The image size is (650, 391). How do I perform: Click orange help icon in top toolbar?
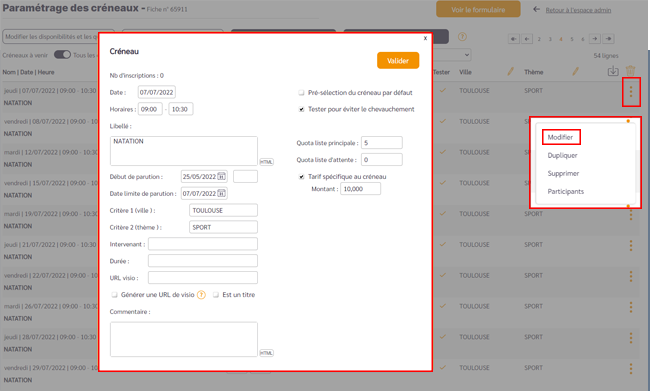[x=462, y=37]
